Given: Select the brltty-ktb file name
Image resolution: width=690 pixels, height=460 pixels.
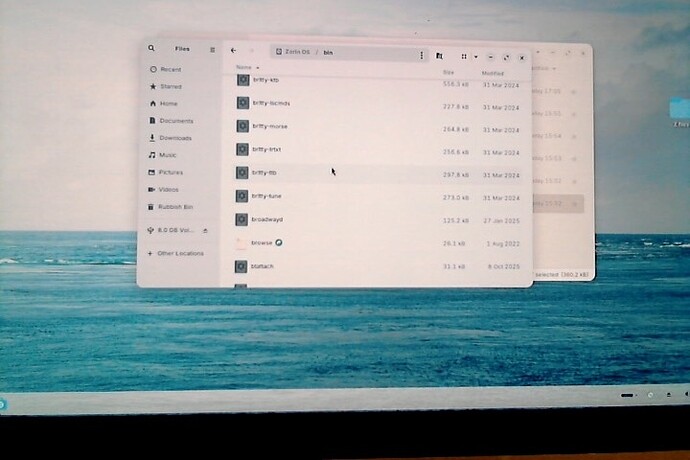Looking at the screenshot, I should tap(266, 80).
